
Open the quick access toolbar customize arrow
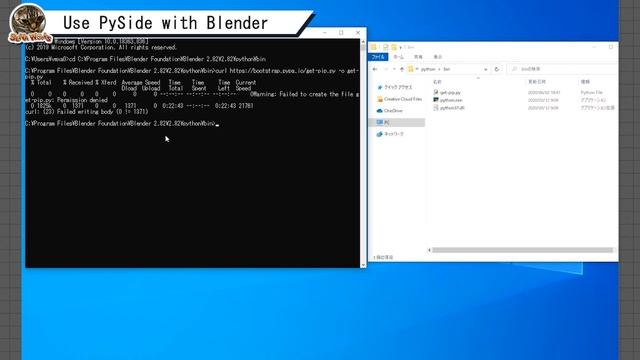pos(400,48)
